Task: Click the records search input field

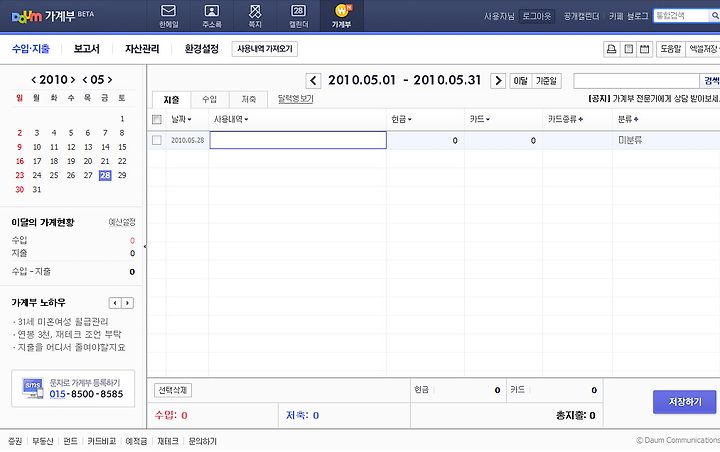Action: pyautogui.click(x=636, y=81)
